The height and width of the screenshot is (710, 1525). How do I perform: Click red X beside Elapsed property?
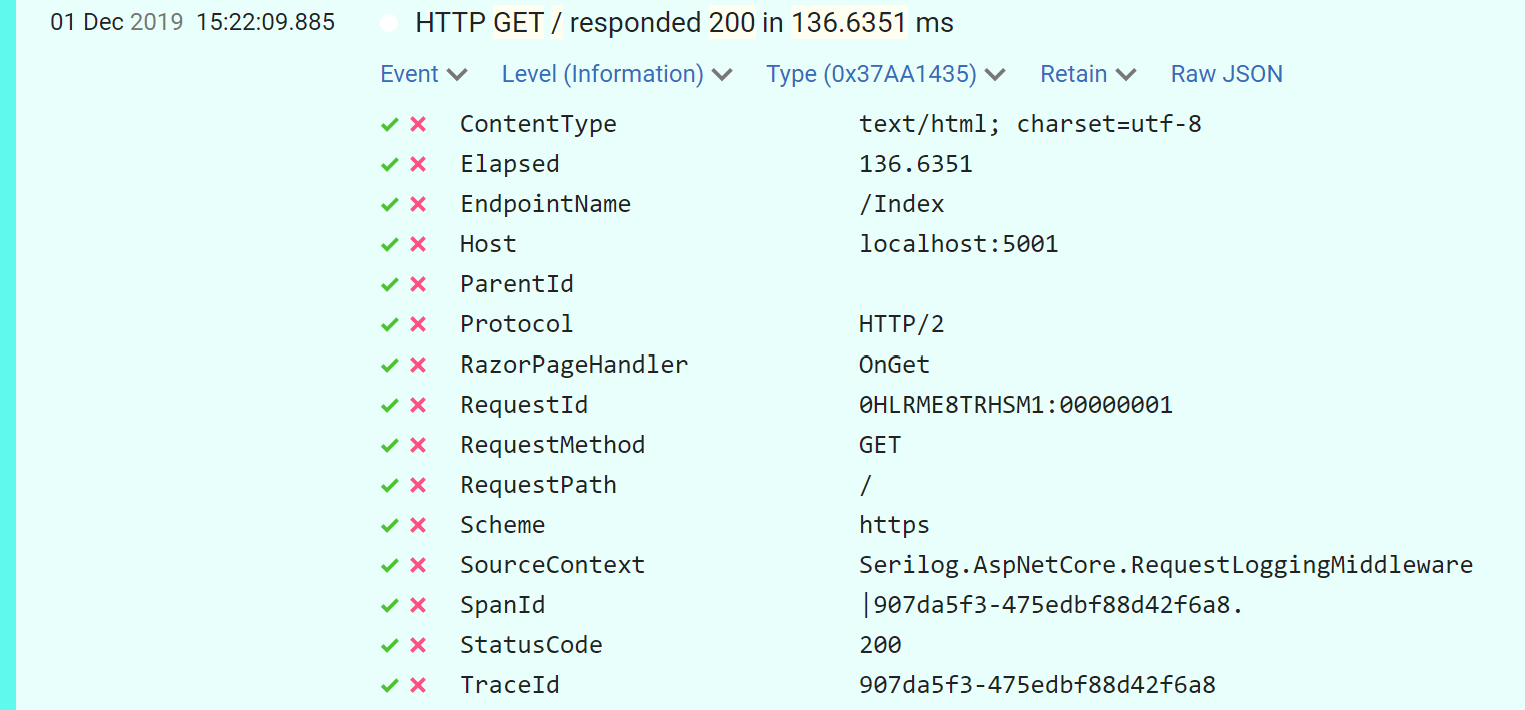point(418,165)
